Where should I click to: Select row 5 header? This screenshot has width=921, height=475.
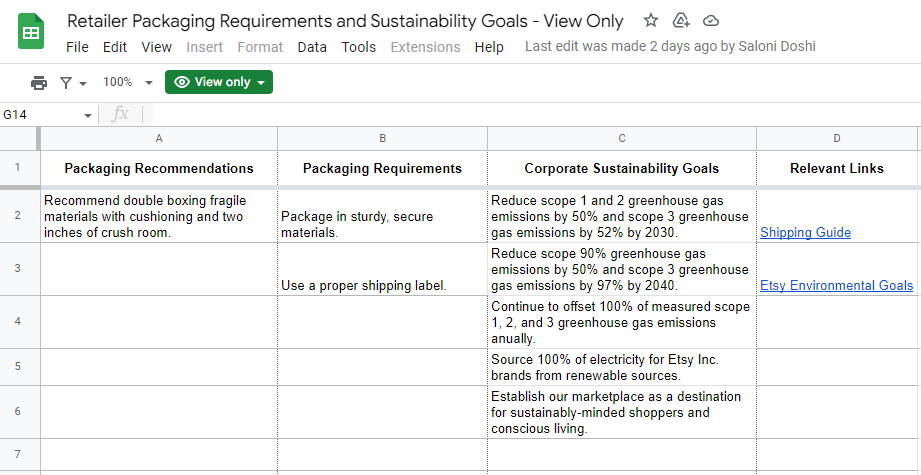pyautogui.click(x=18, y=367)
